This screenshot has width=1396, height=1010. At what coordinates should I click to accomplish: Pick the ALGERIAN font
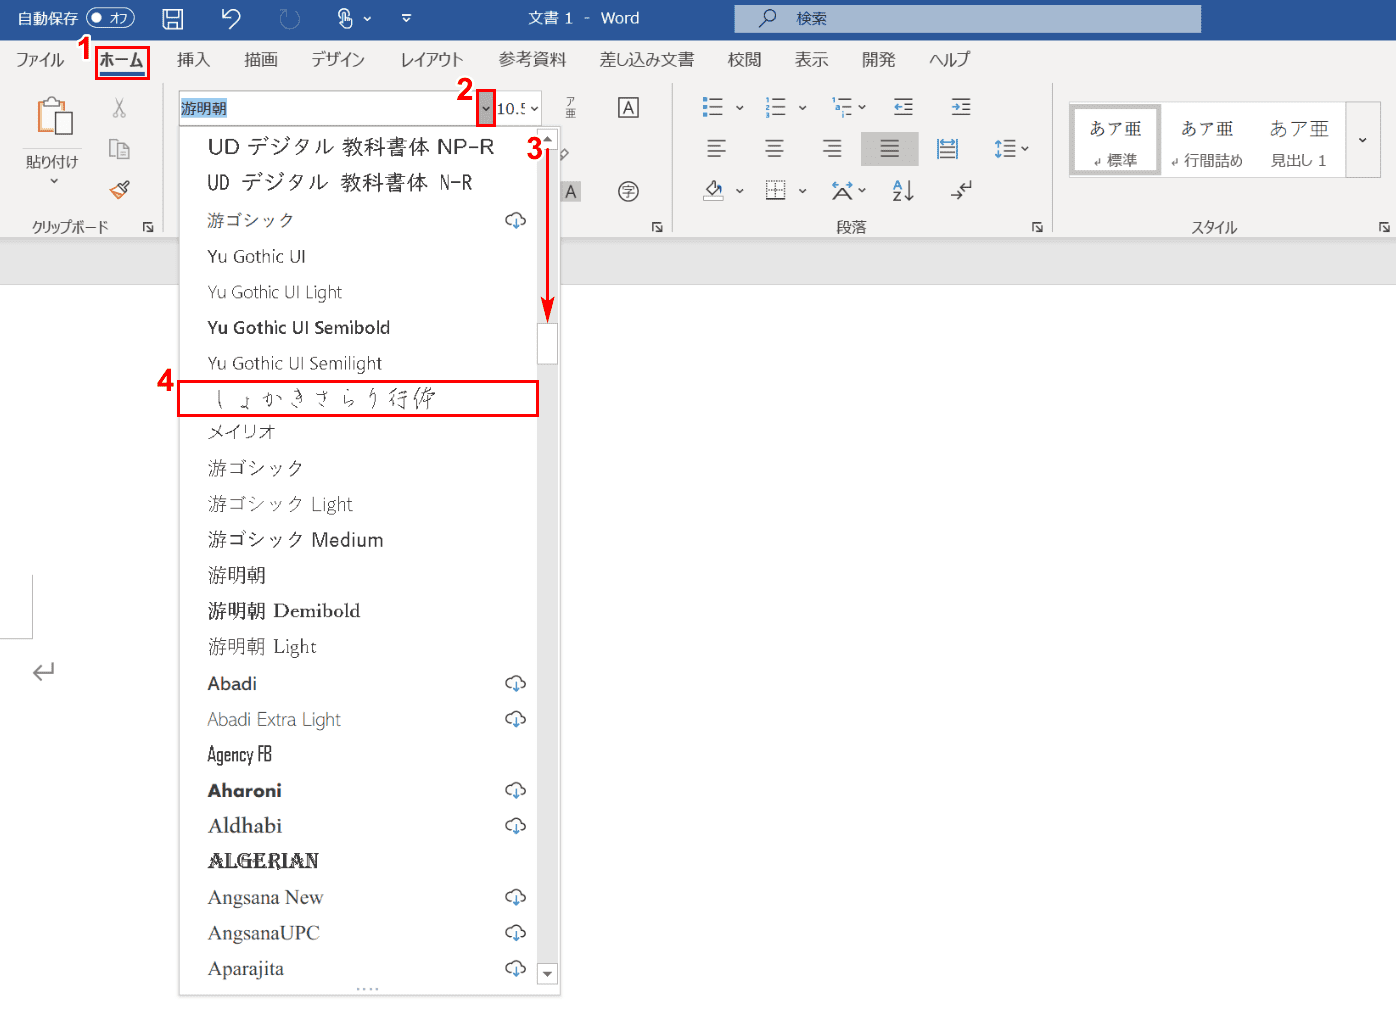pyautogui.click(x=358, y=861)
